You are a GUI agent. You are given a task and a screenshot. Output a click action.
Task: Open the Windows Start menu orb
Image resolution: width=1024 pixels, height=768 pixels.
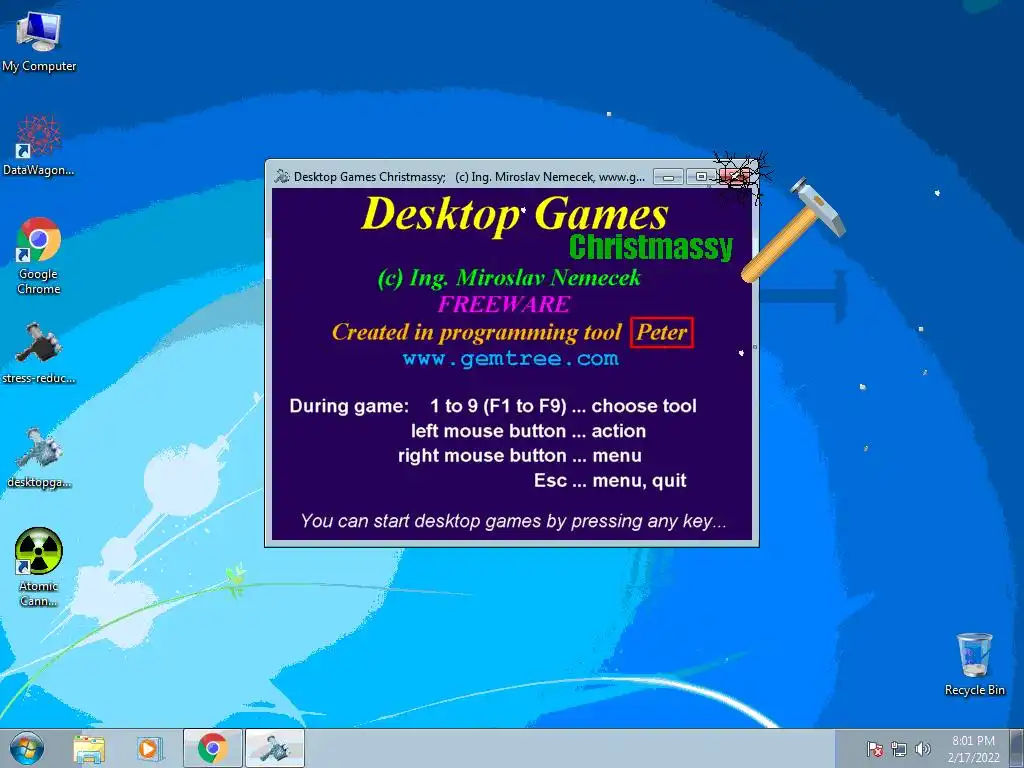pos(27,748)
